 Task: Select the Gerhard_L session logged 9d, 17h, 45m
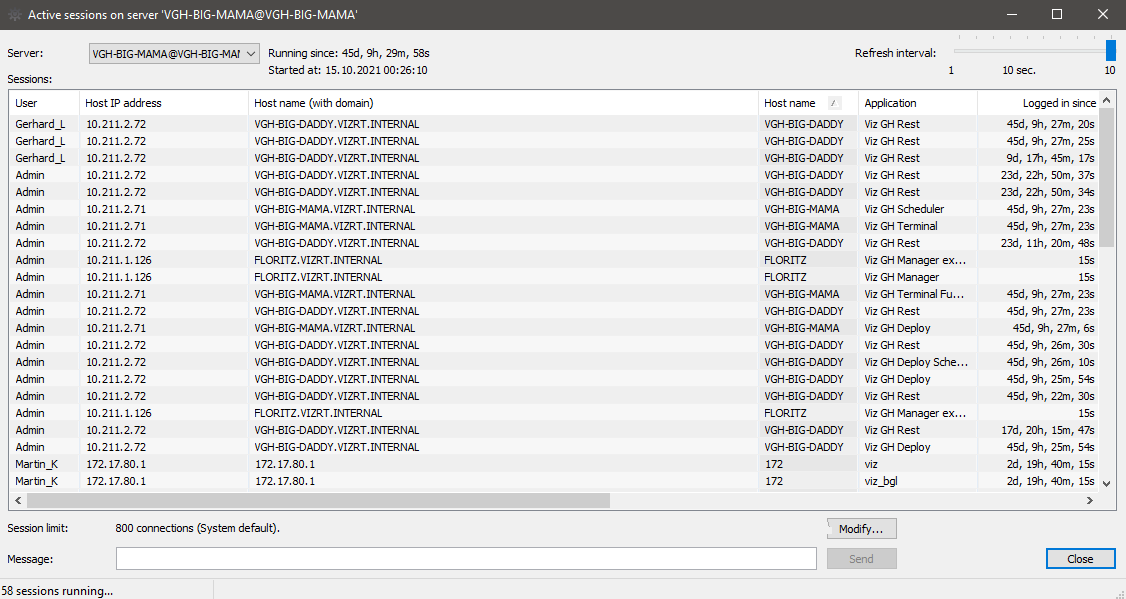[554, 158]
